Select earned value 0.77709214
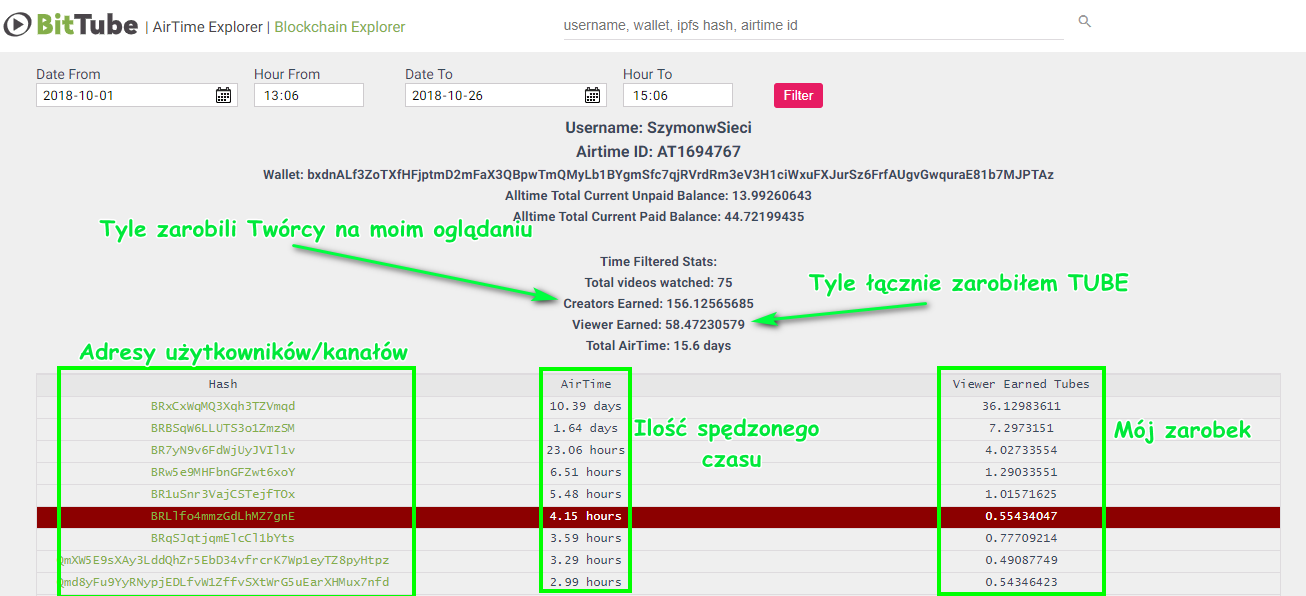This screenshot has height=596, width=1306. pos(1021,538)
